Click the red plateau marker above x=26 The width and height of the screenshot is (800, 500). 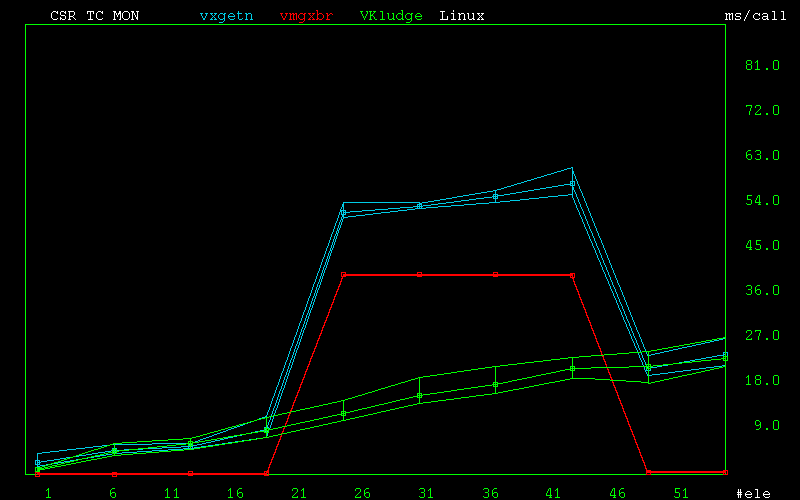point(343,274)
